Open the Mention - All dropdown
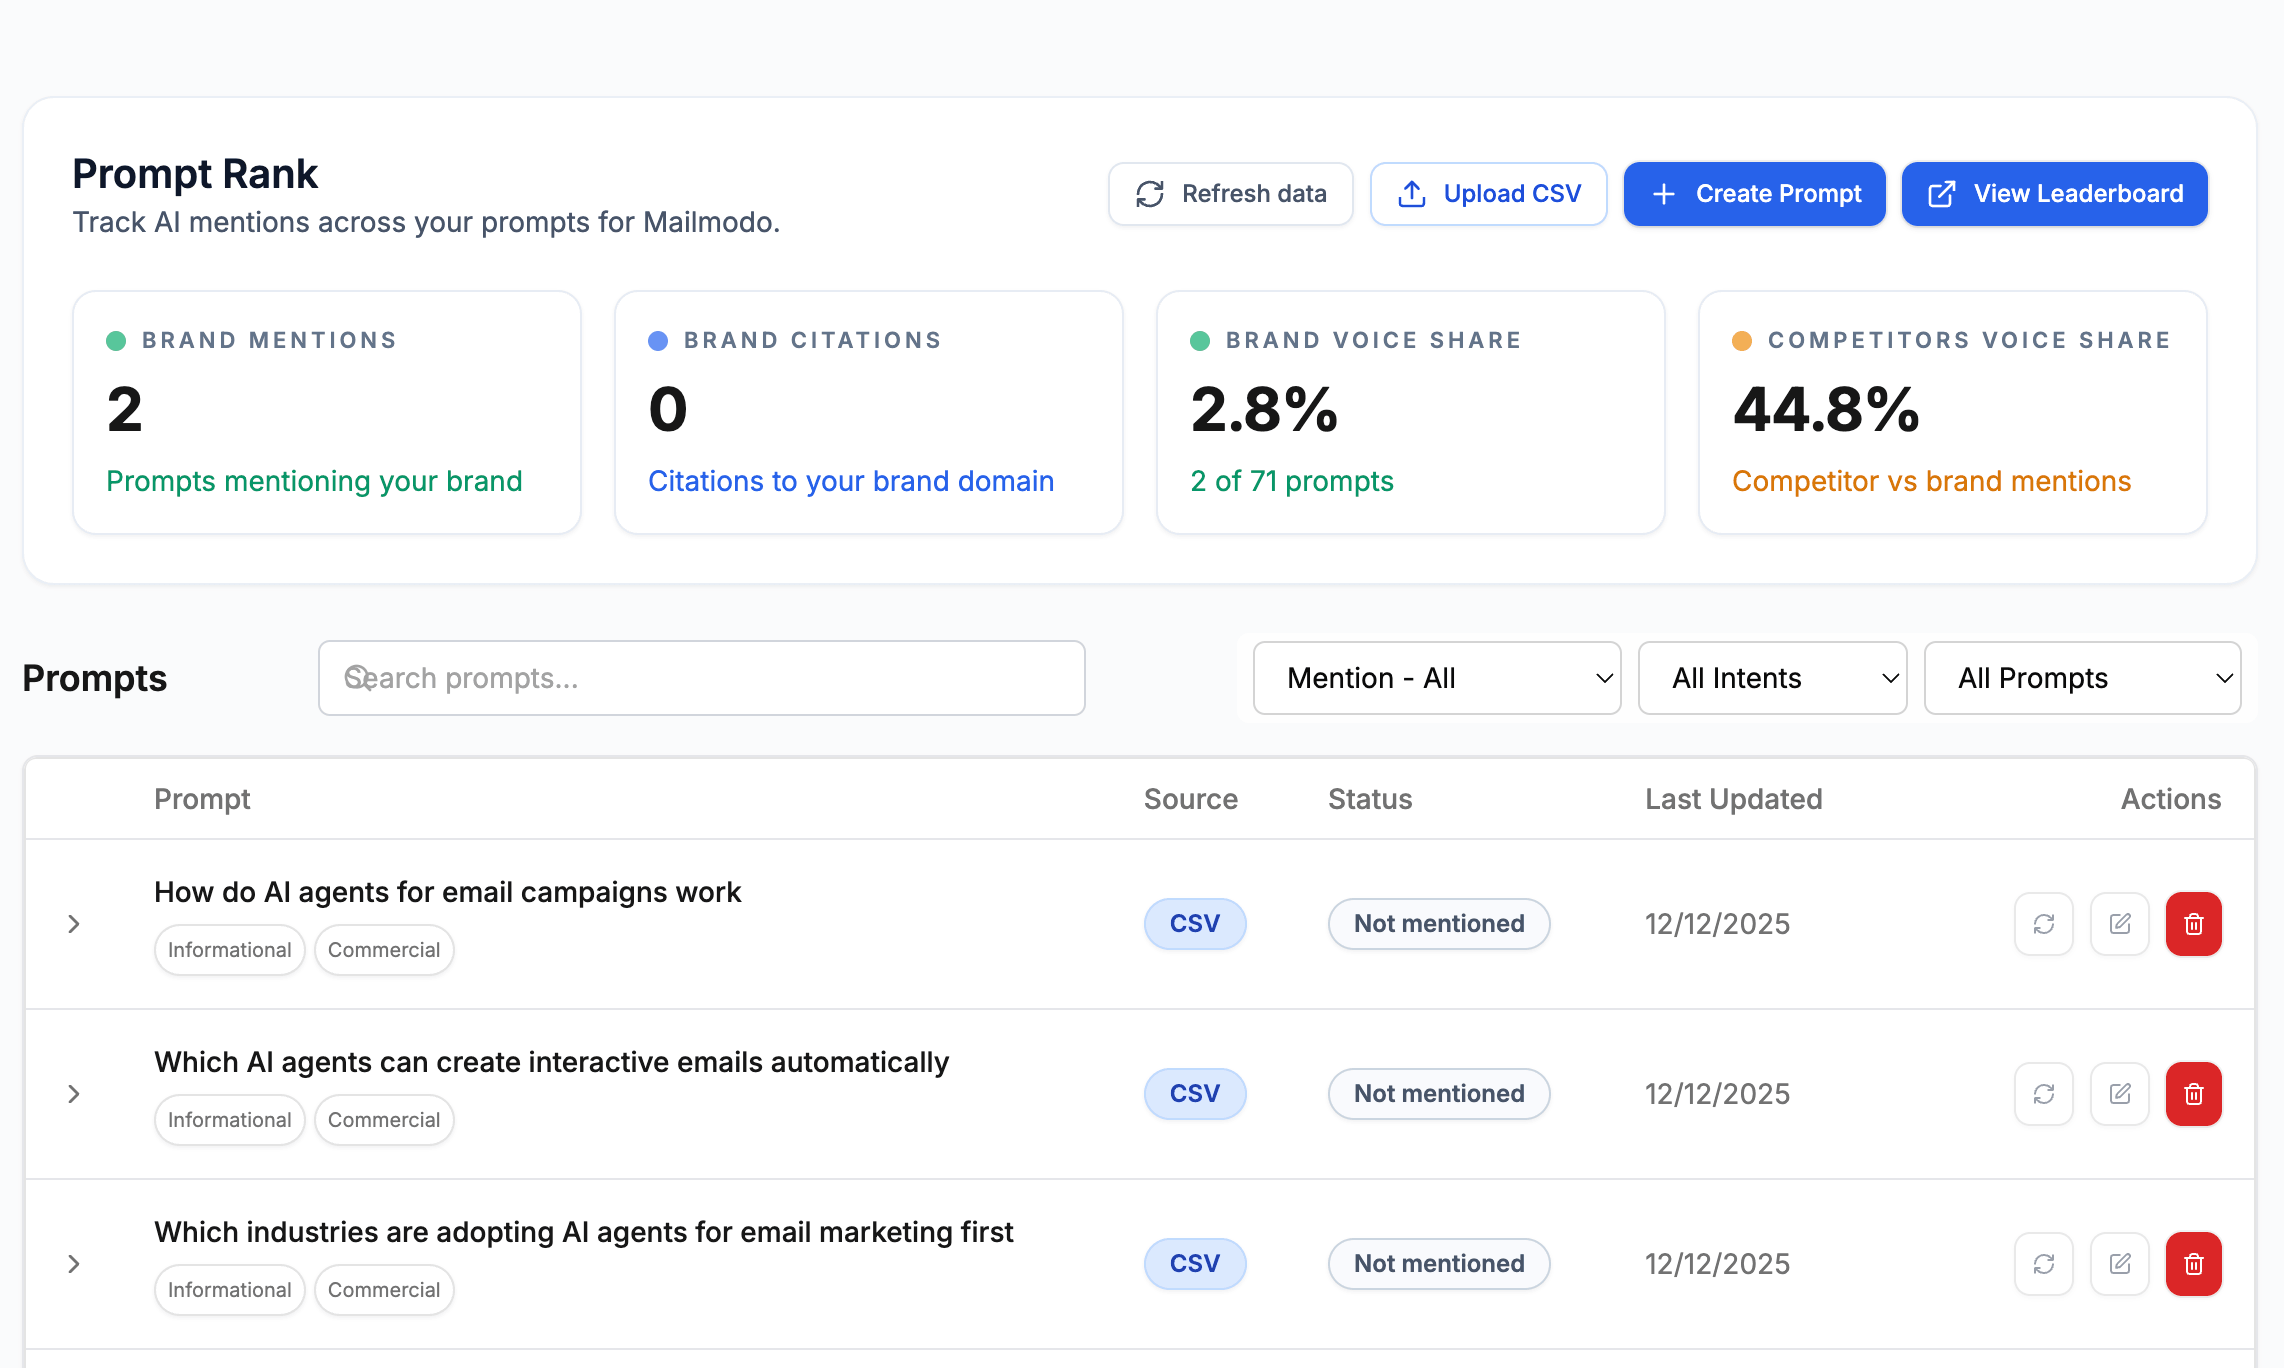The width and height of the screenshot is (2284, 1368). 1436,678
